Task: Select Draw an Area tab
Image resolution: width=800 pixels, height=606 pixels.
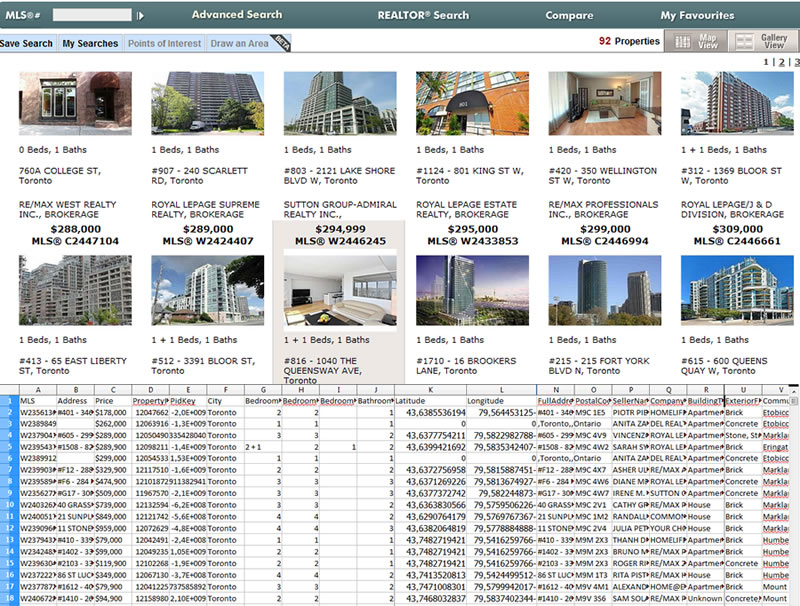Action: 240,43
